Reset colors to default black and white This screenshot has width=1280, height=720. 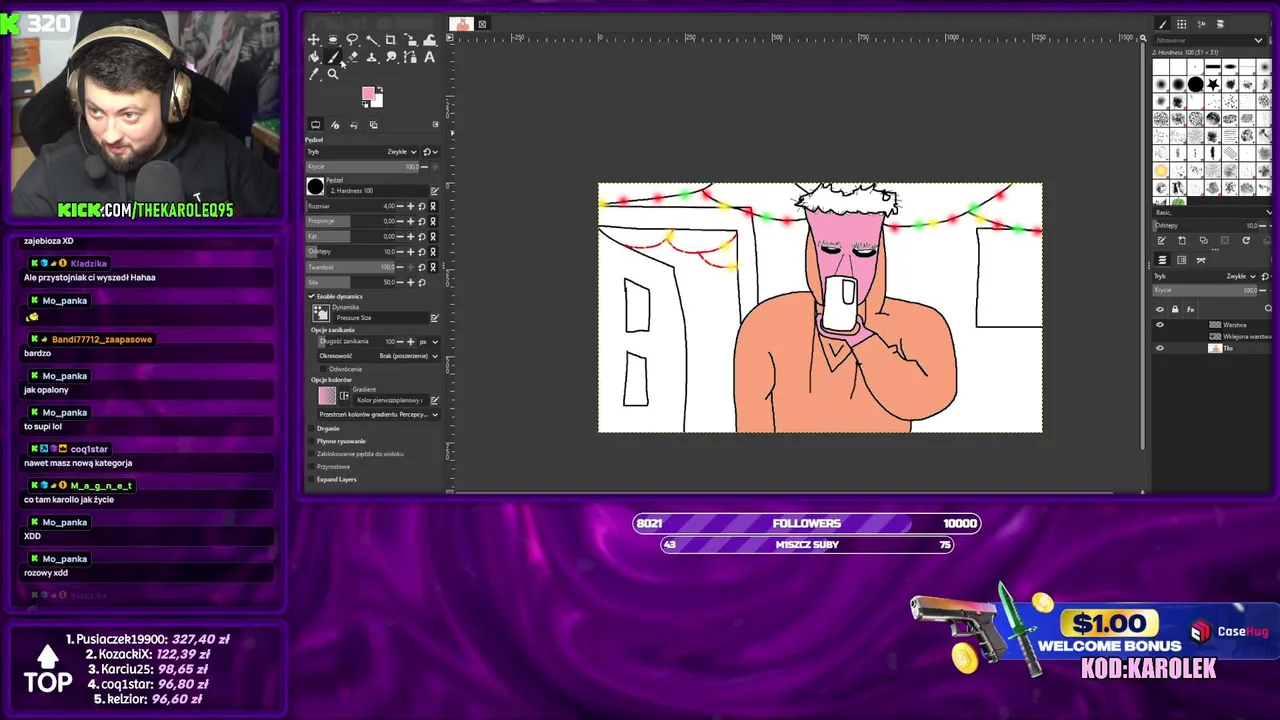(365, 103)
